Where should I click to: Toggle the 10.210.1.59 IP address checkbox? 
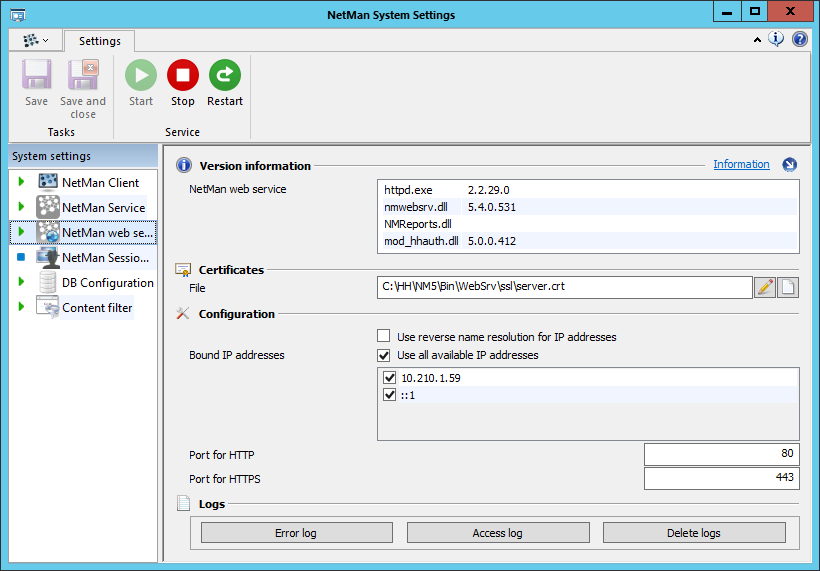pyautogui.click(x=390, y=379)
